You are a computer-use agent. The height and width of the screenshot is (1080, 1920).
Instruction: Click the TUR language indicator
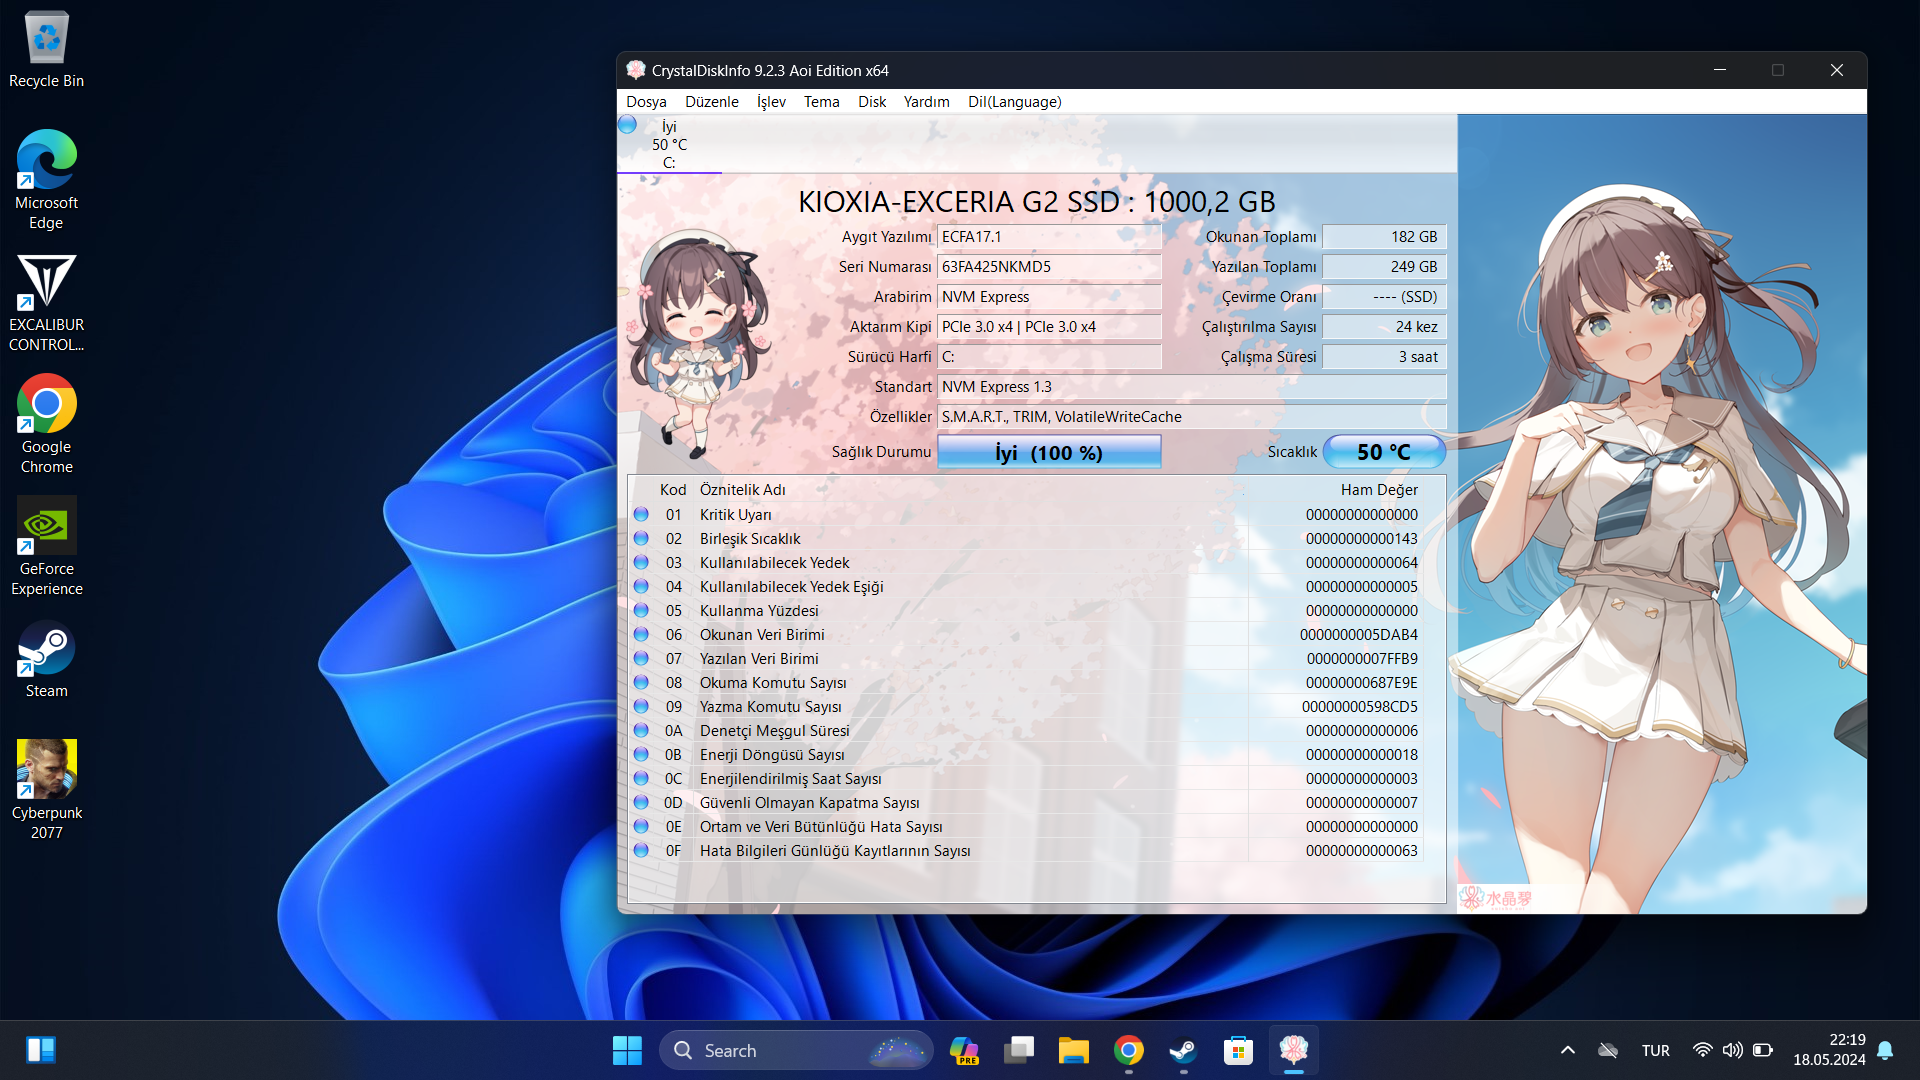point(1656,1050)
